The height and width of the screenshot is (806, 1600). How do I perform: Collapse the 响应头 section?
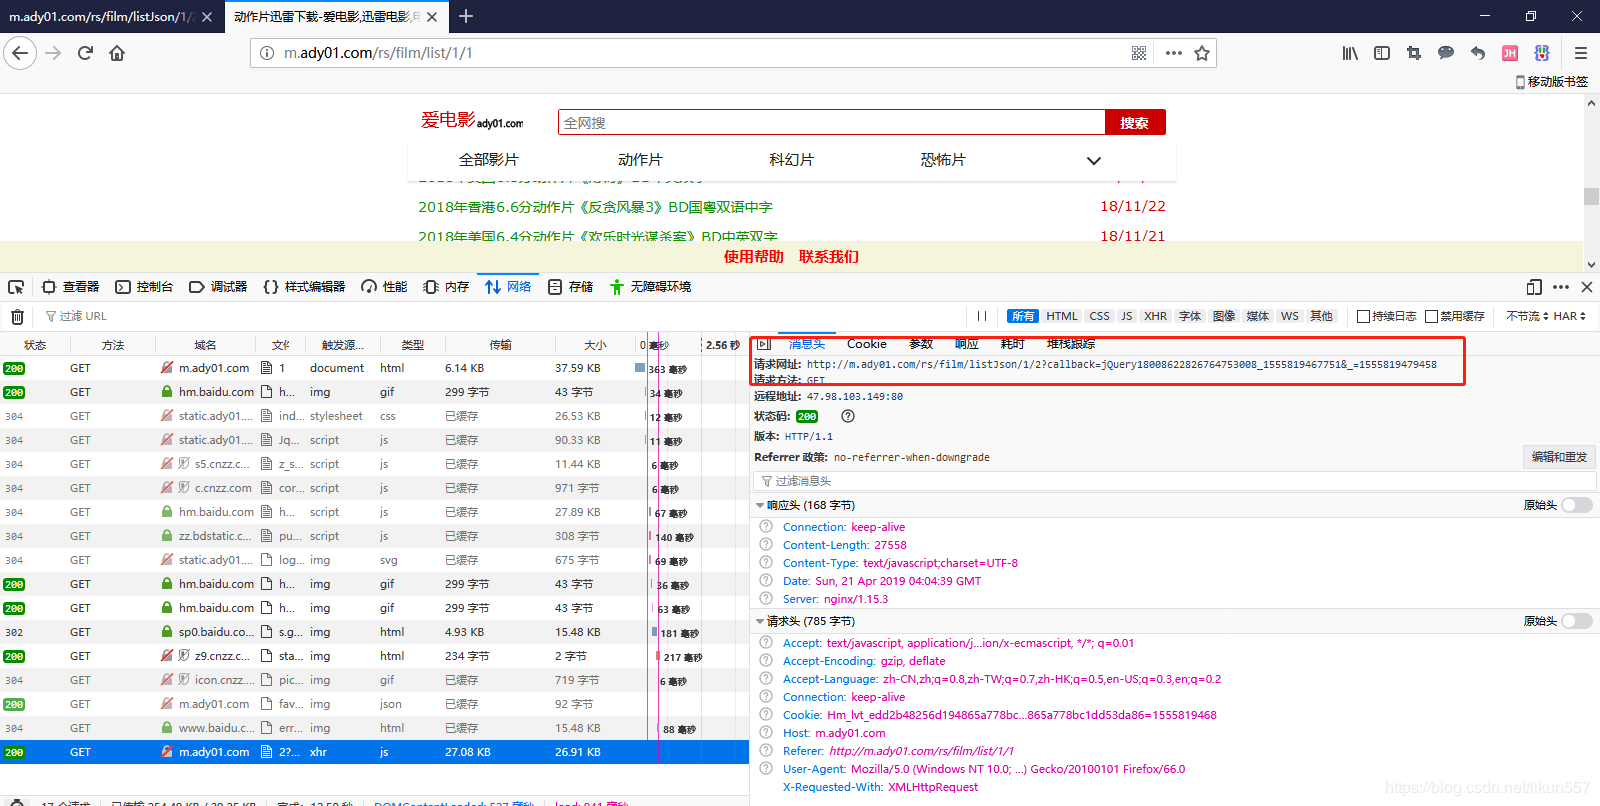(x=760, y=505)
